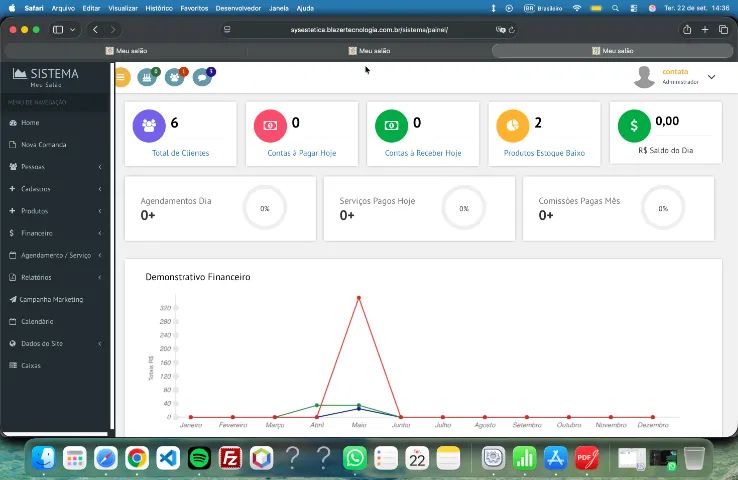Click the pink Contas à Pagar Hoje icon
The image size is (738, 480).
click(x=270, y=126)
